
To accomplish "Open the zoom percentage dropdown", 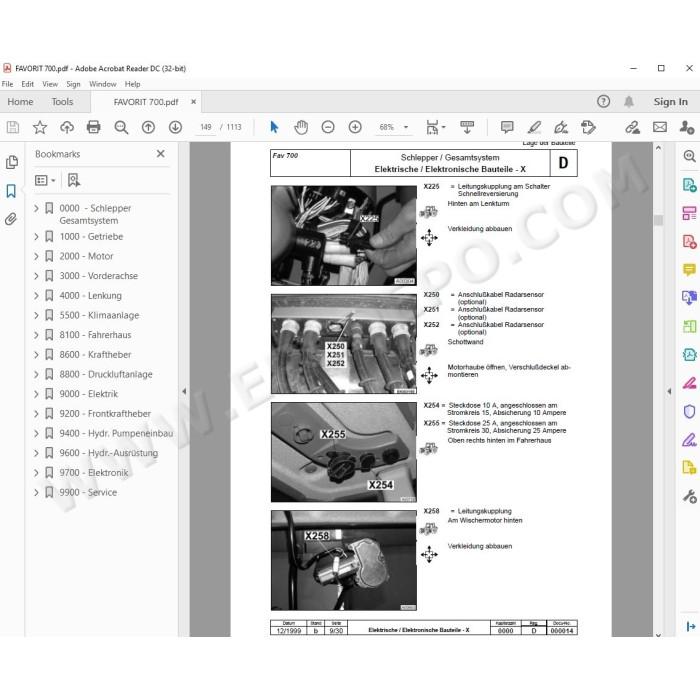I will tap(406, 127).
